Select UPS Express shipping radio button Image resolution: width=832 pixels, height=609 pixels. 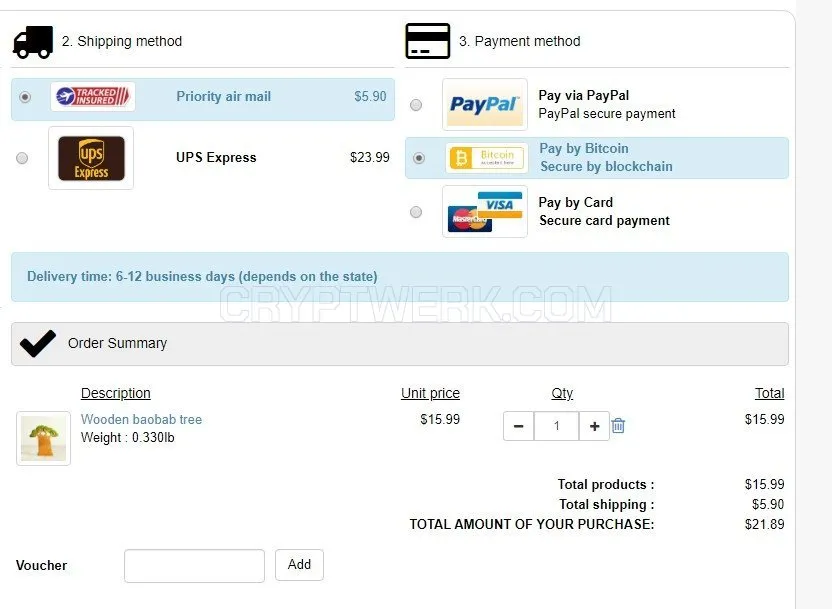tap(22, 158)
